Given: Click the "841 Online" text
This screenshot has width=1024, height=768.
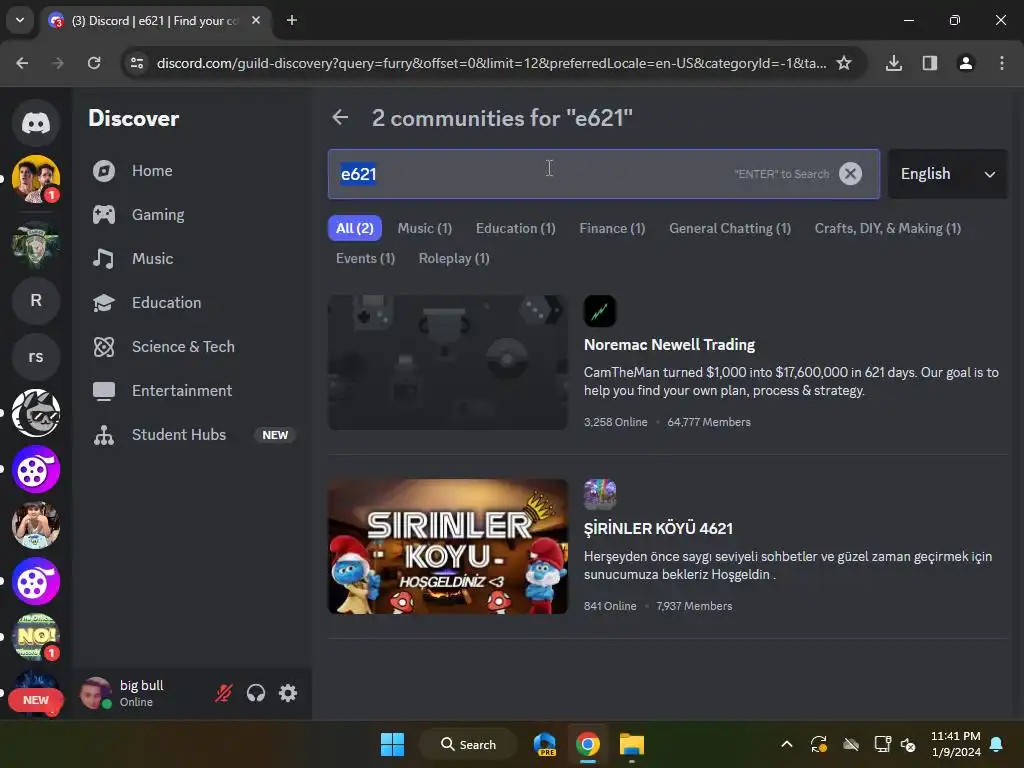Looking at the screenshot, I should [610, 606].
